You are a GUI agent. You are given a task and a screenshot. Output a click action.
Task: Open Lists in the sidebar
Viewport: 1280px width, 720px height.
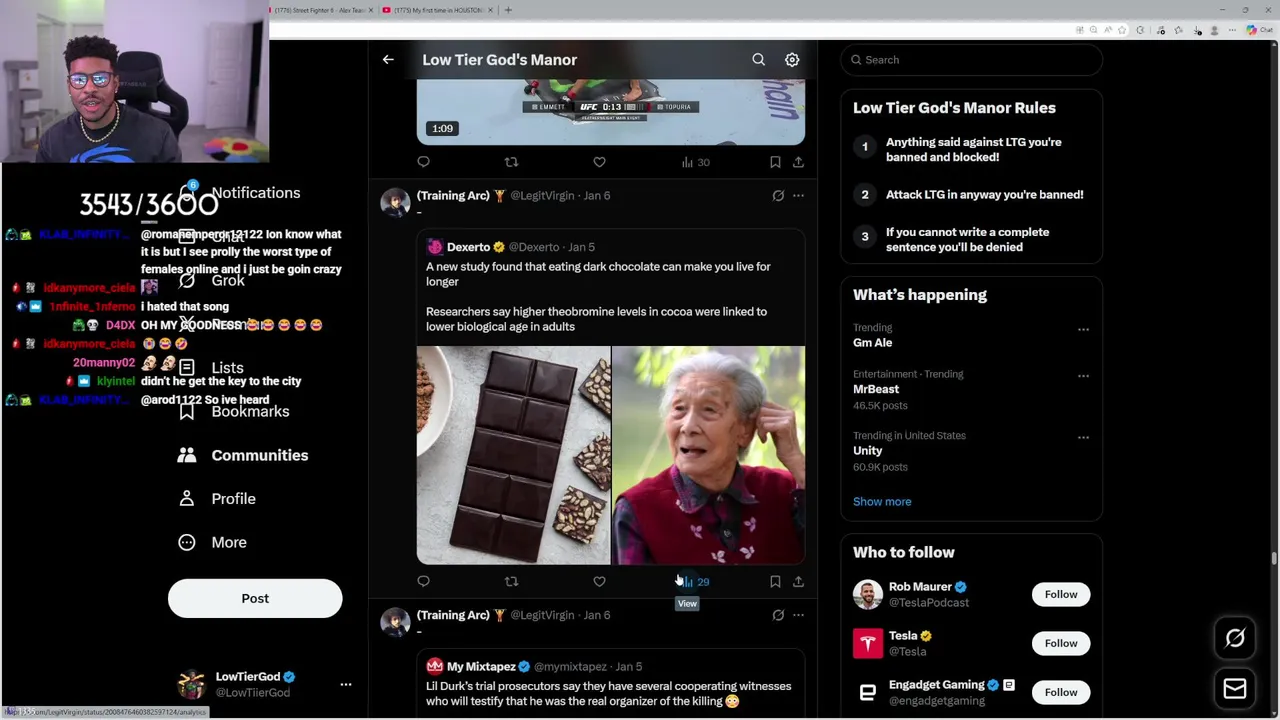coord(210,367)
